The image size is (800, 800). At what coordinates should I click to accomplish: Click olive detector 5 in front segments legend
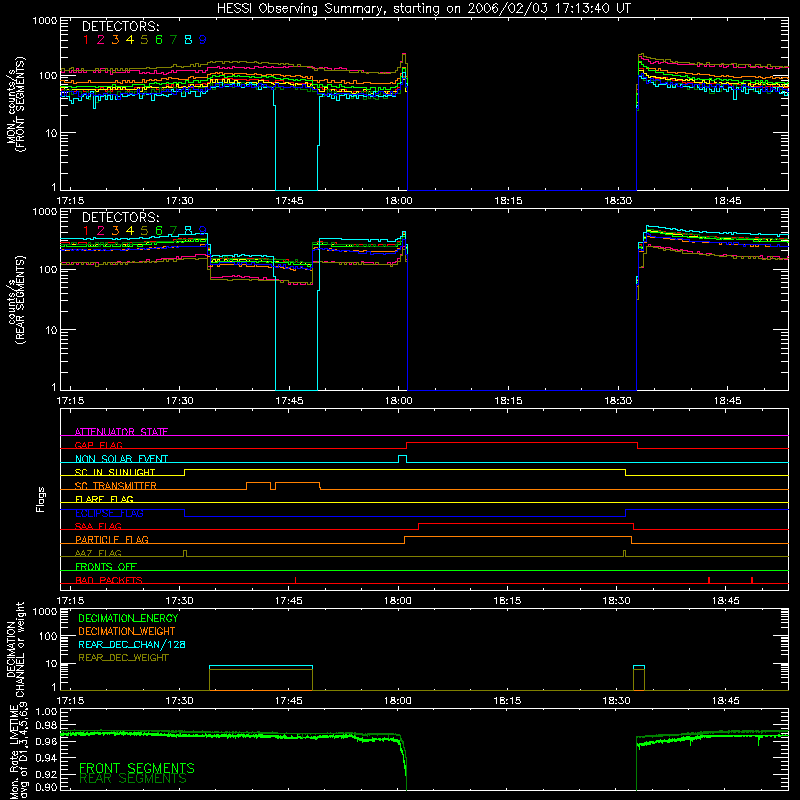click(144, 40)
